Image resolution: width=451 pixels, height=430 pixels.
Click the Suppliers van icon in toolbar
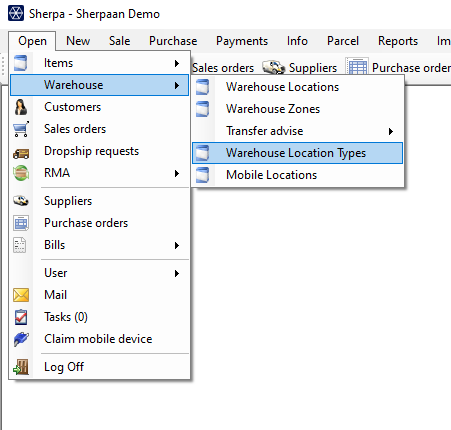coord(273,68)
